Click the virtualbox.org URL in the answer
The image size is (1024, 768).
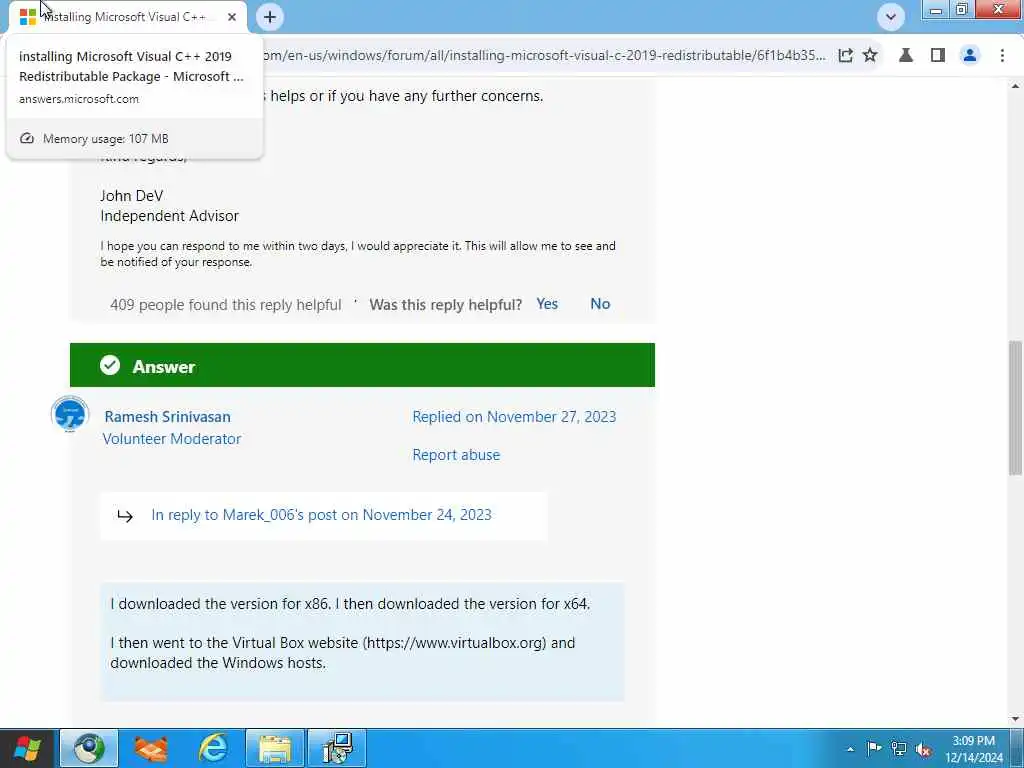(x=456, y=643)
